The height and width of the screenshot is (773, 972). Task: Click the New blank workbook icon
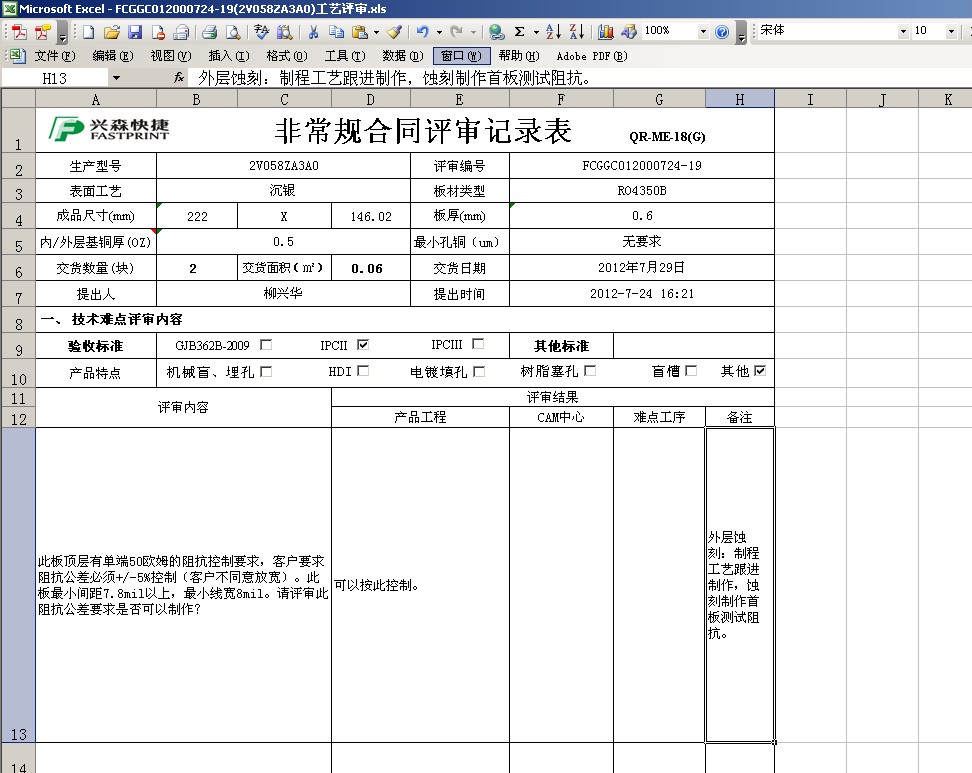(88, 32)
